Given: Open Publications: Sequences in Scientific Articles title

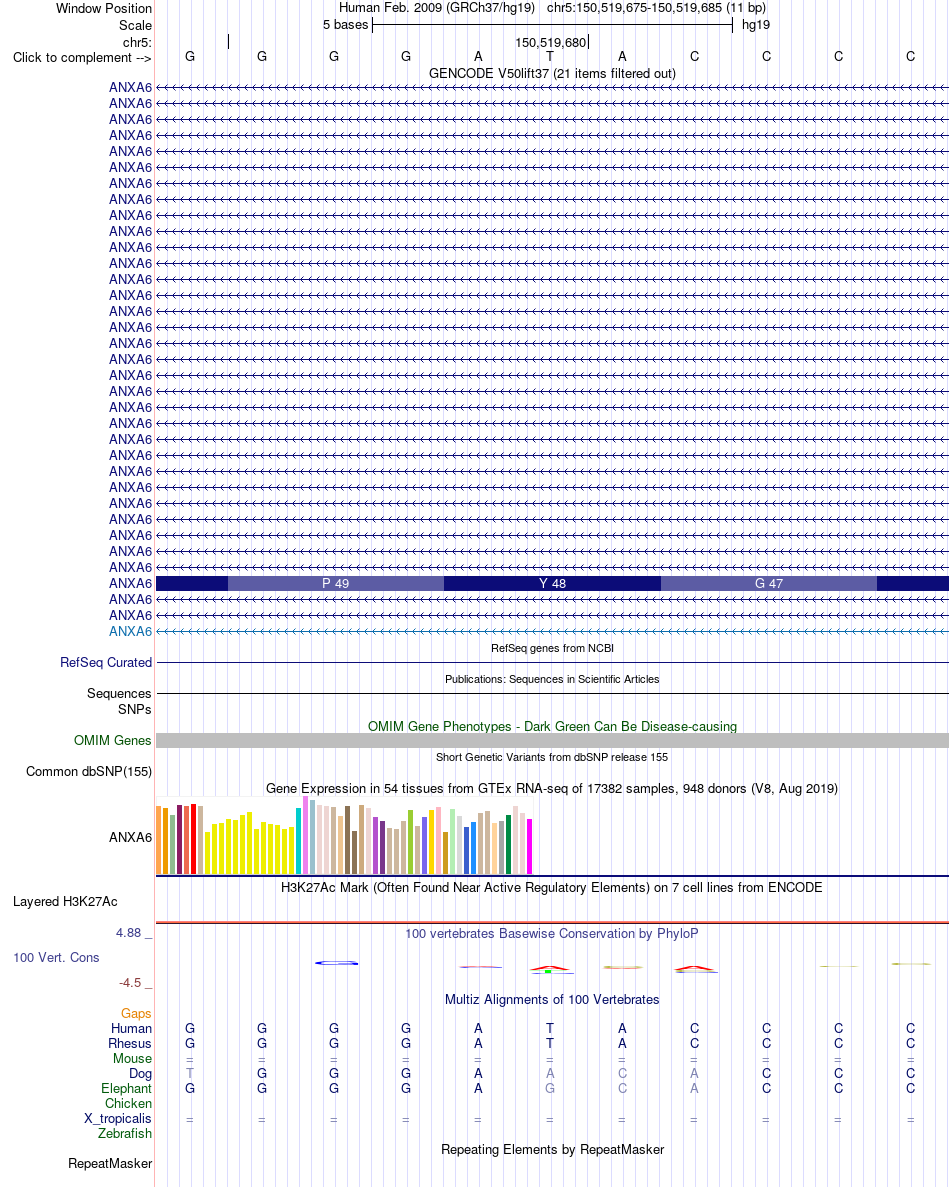Looking at the screenshot, I should point(552,679).
